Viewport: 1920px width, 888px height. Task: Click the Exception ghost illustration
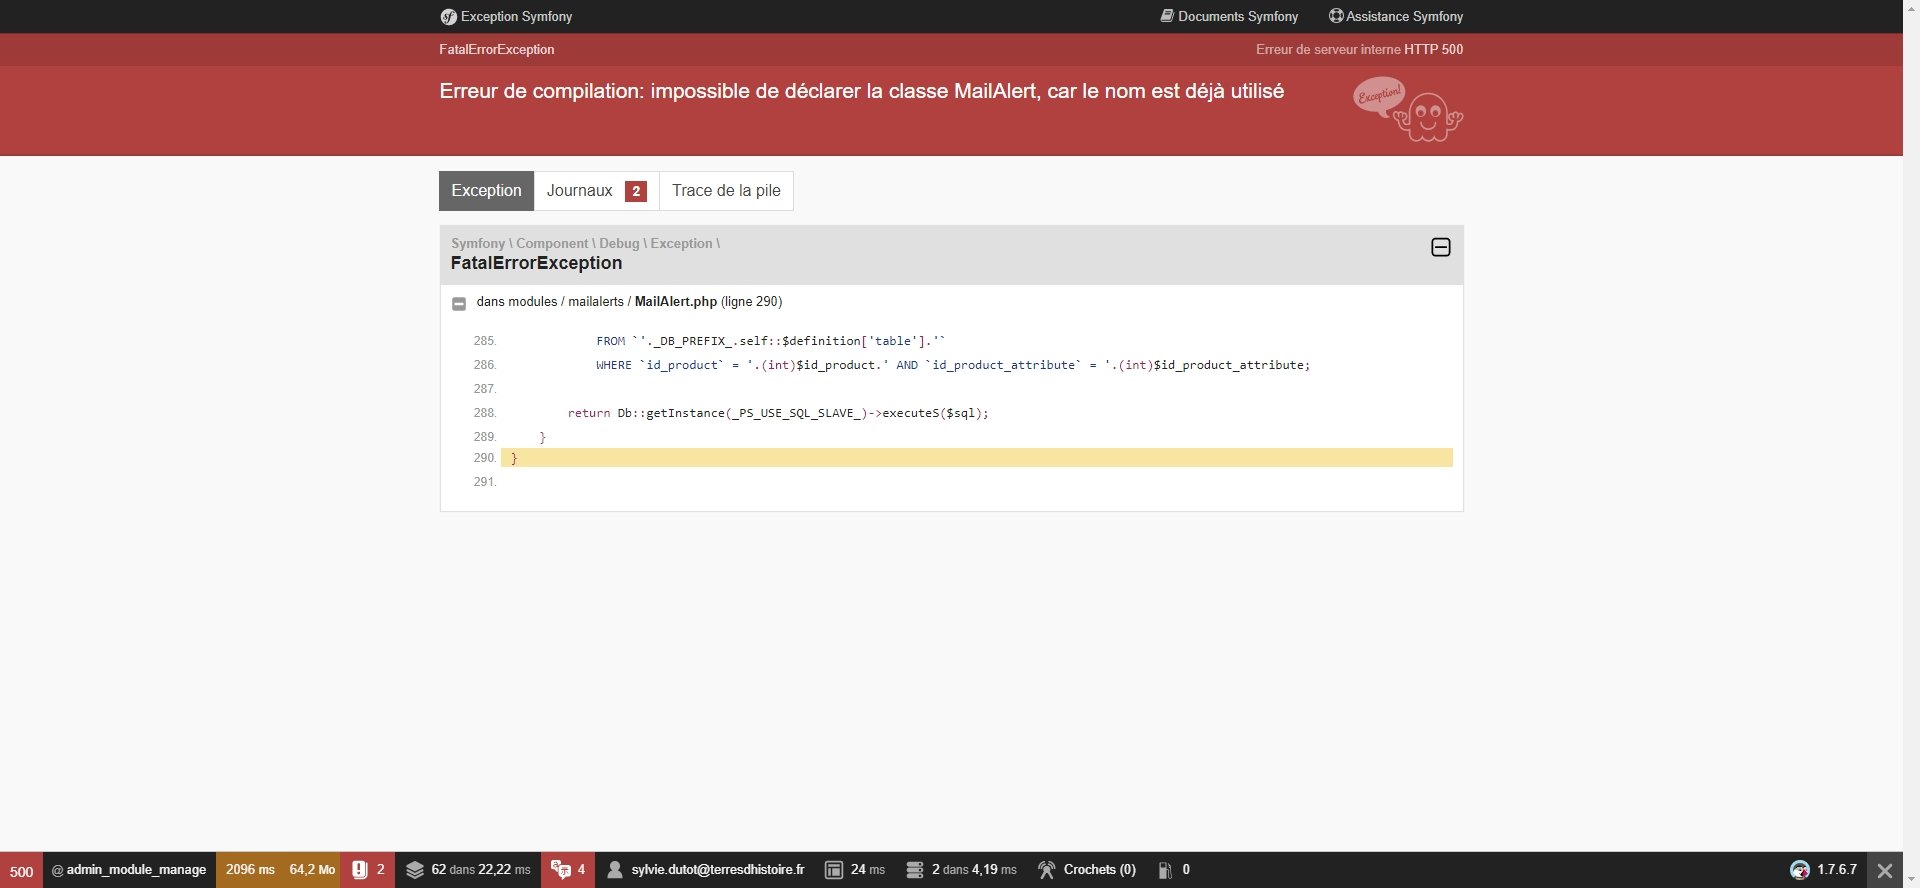[x=1408, y=109]
